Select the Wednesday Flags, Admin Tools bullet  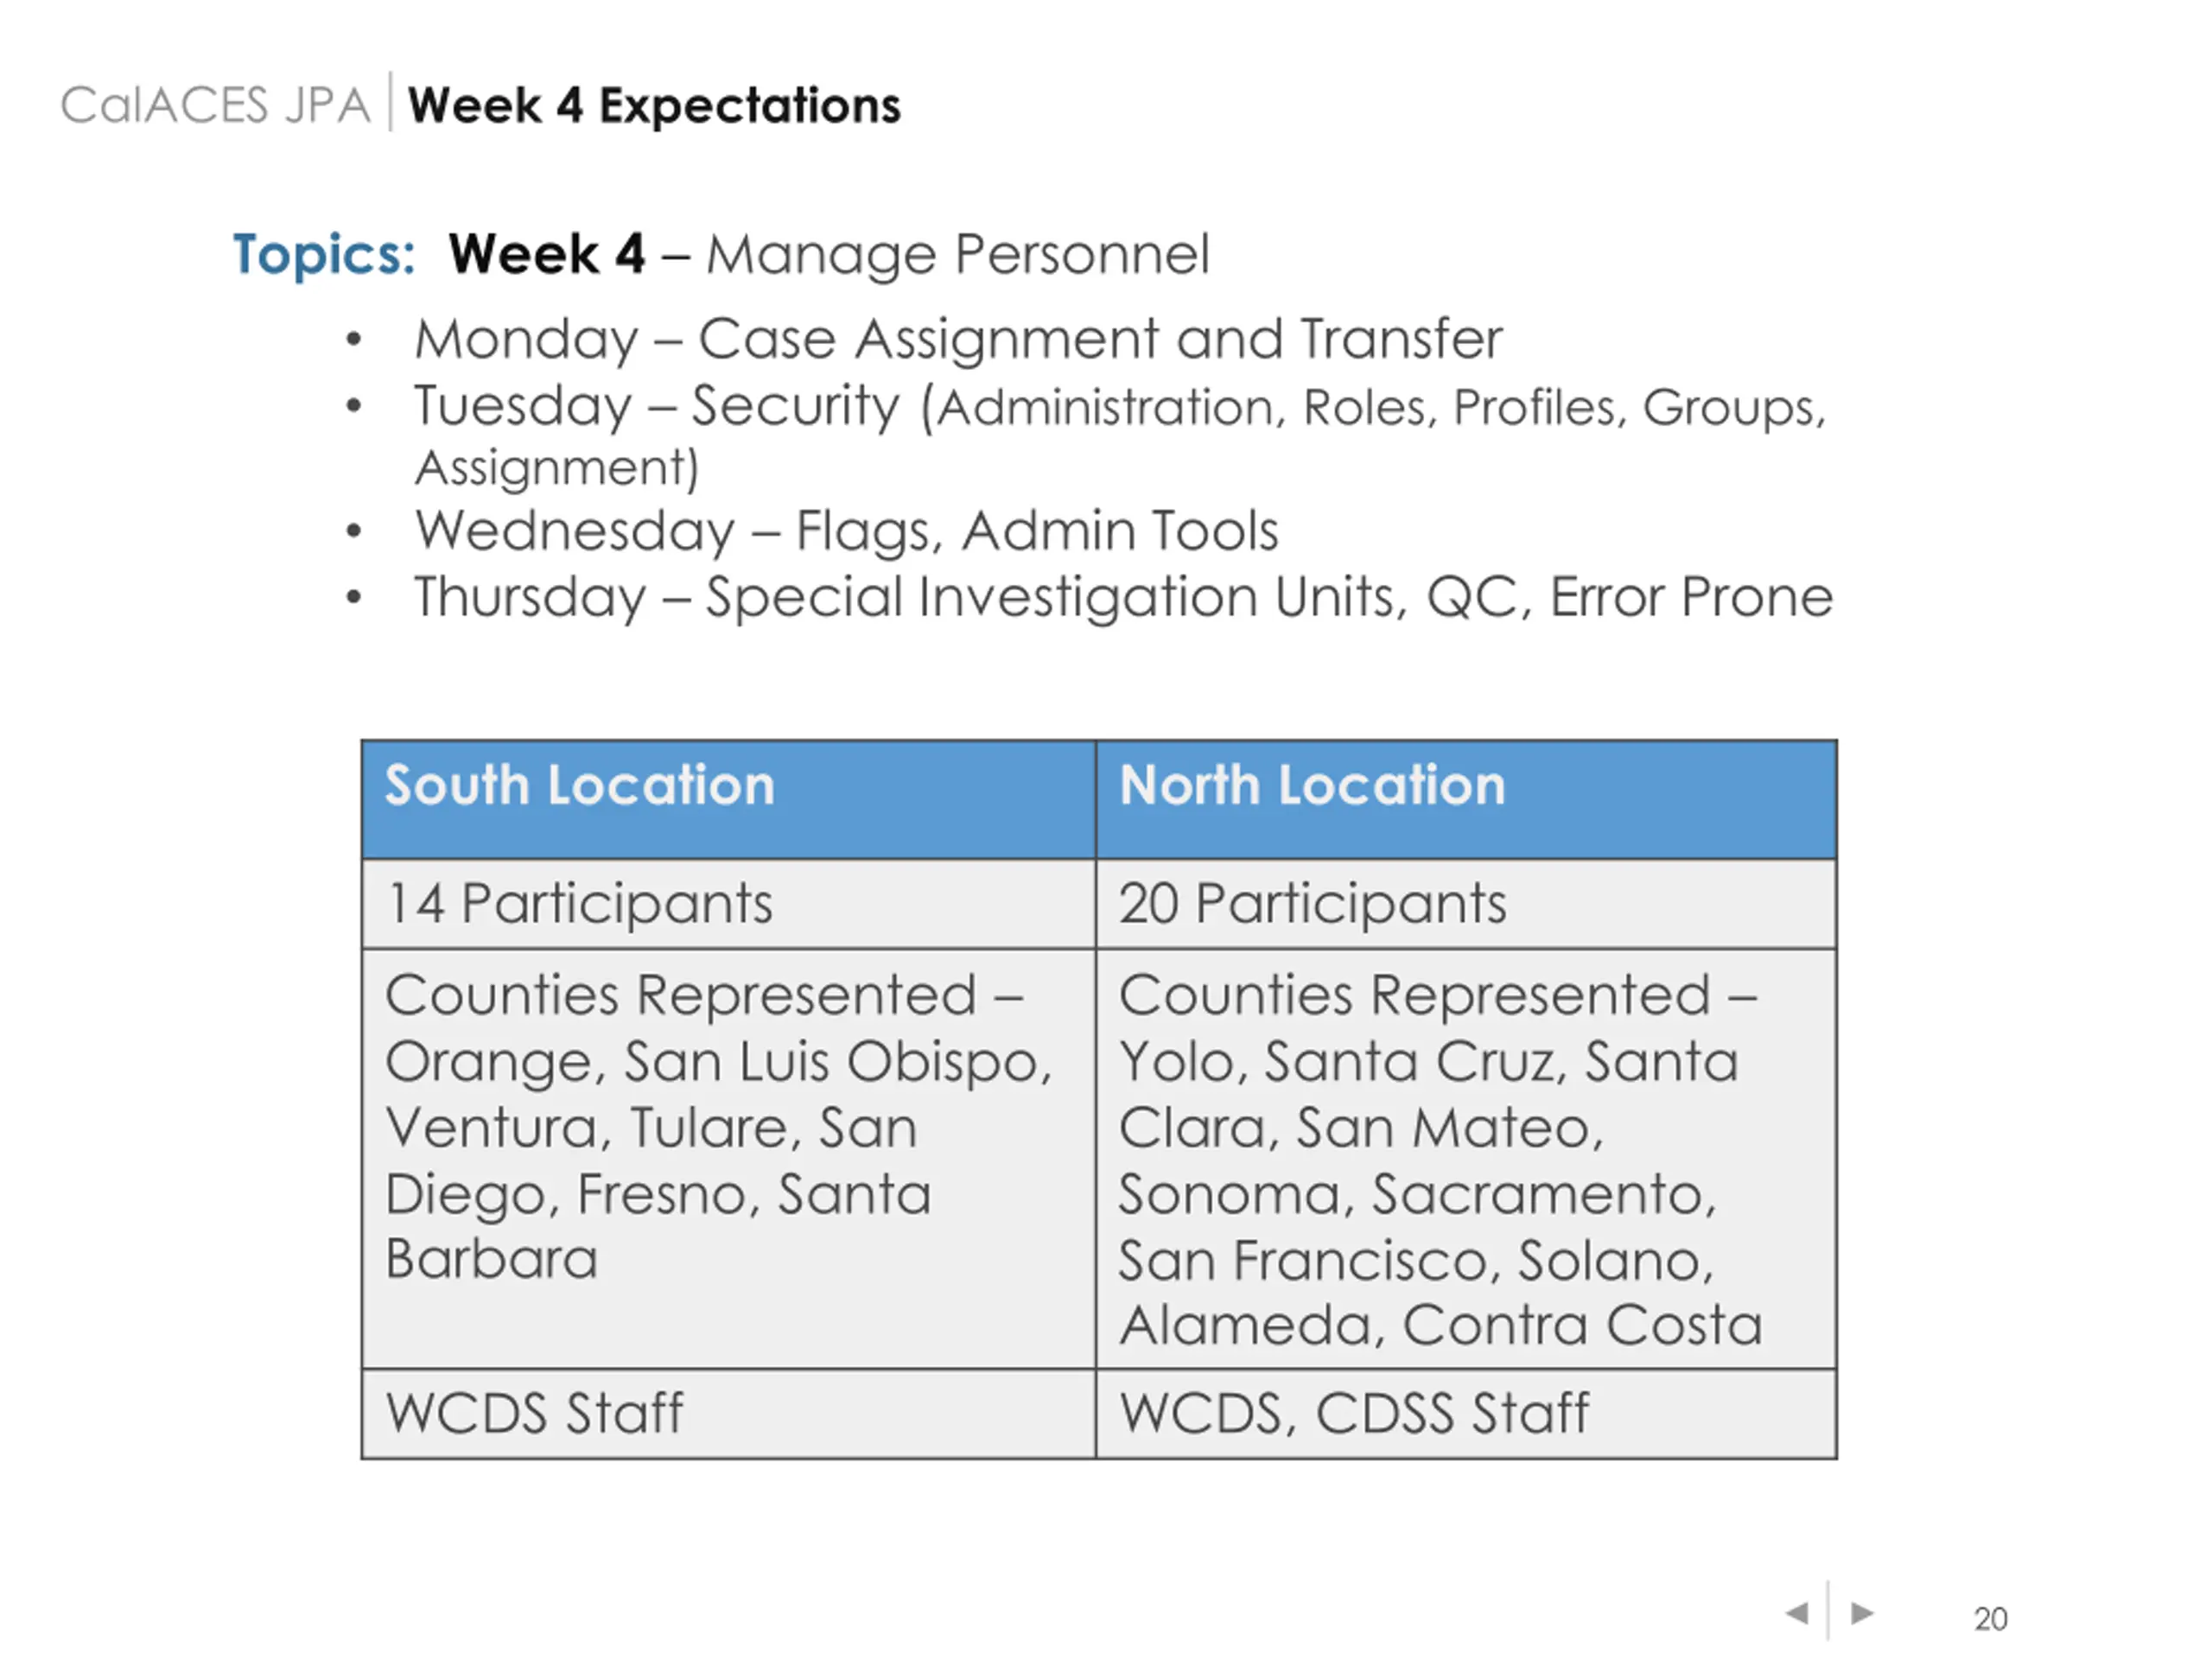846,531
